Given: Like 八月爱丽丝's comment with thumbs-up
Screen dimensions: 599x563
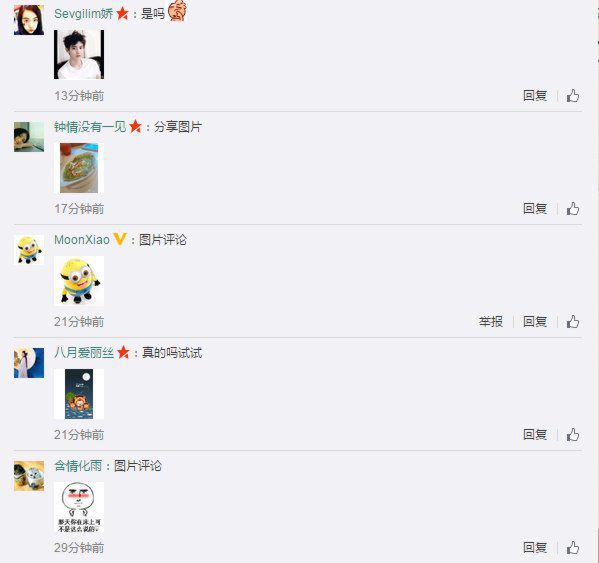Looking at the screenshot, I should [x=573, y=435].
